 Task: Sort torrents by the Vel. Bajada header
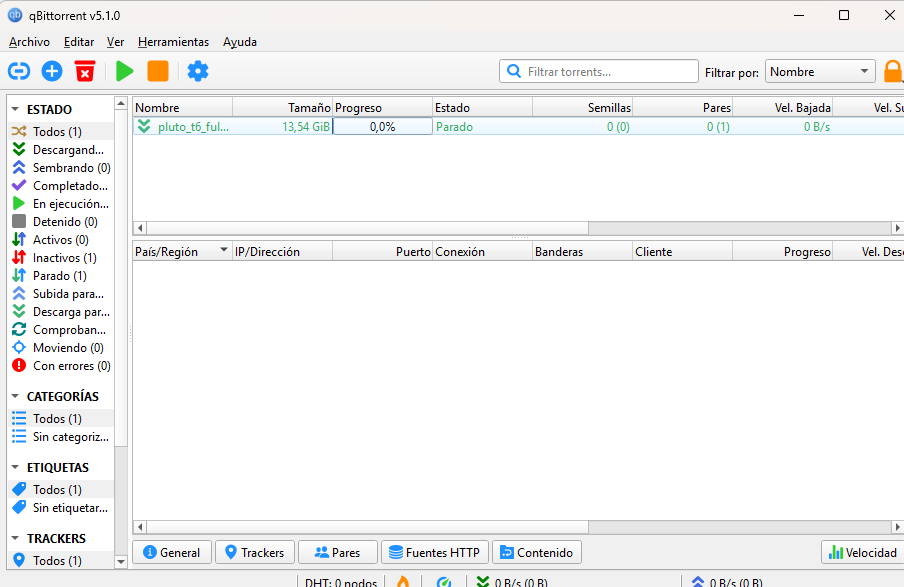(782, 108)
